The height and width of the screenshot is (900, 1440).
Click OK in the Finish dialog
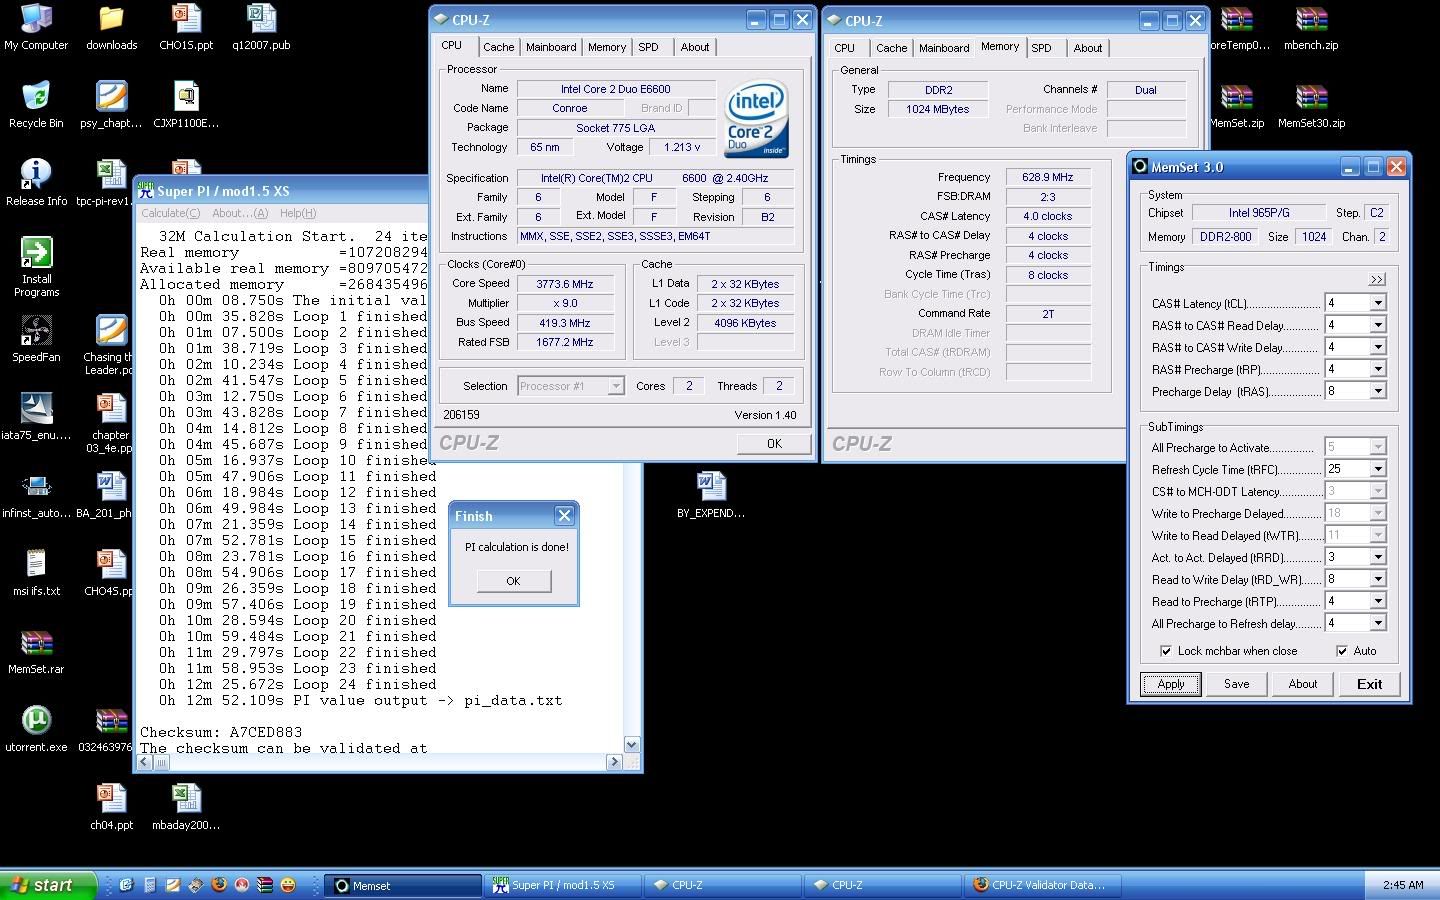(513, 581)
